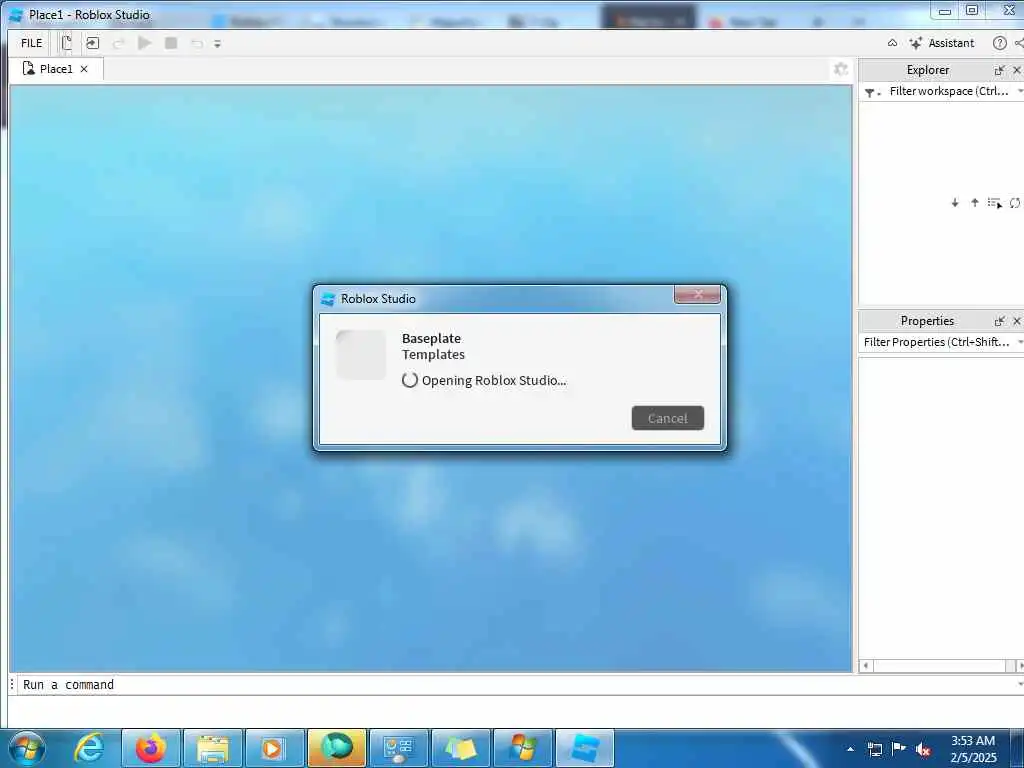
Task: Close the Roblox Studio loading dialog
Action: [697, 295]
